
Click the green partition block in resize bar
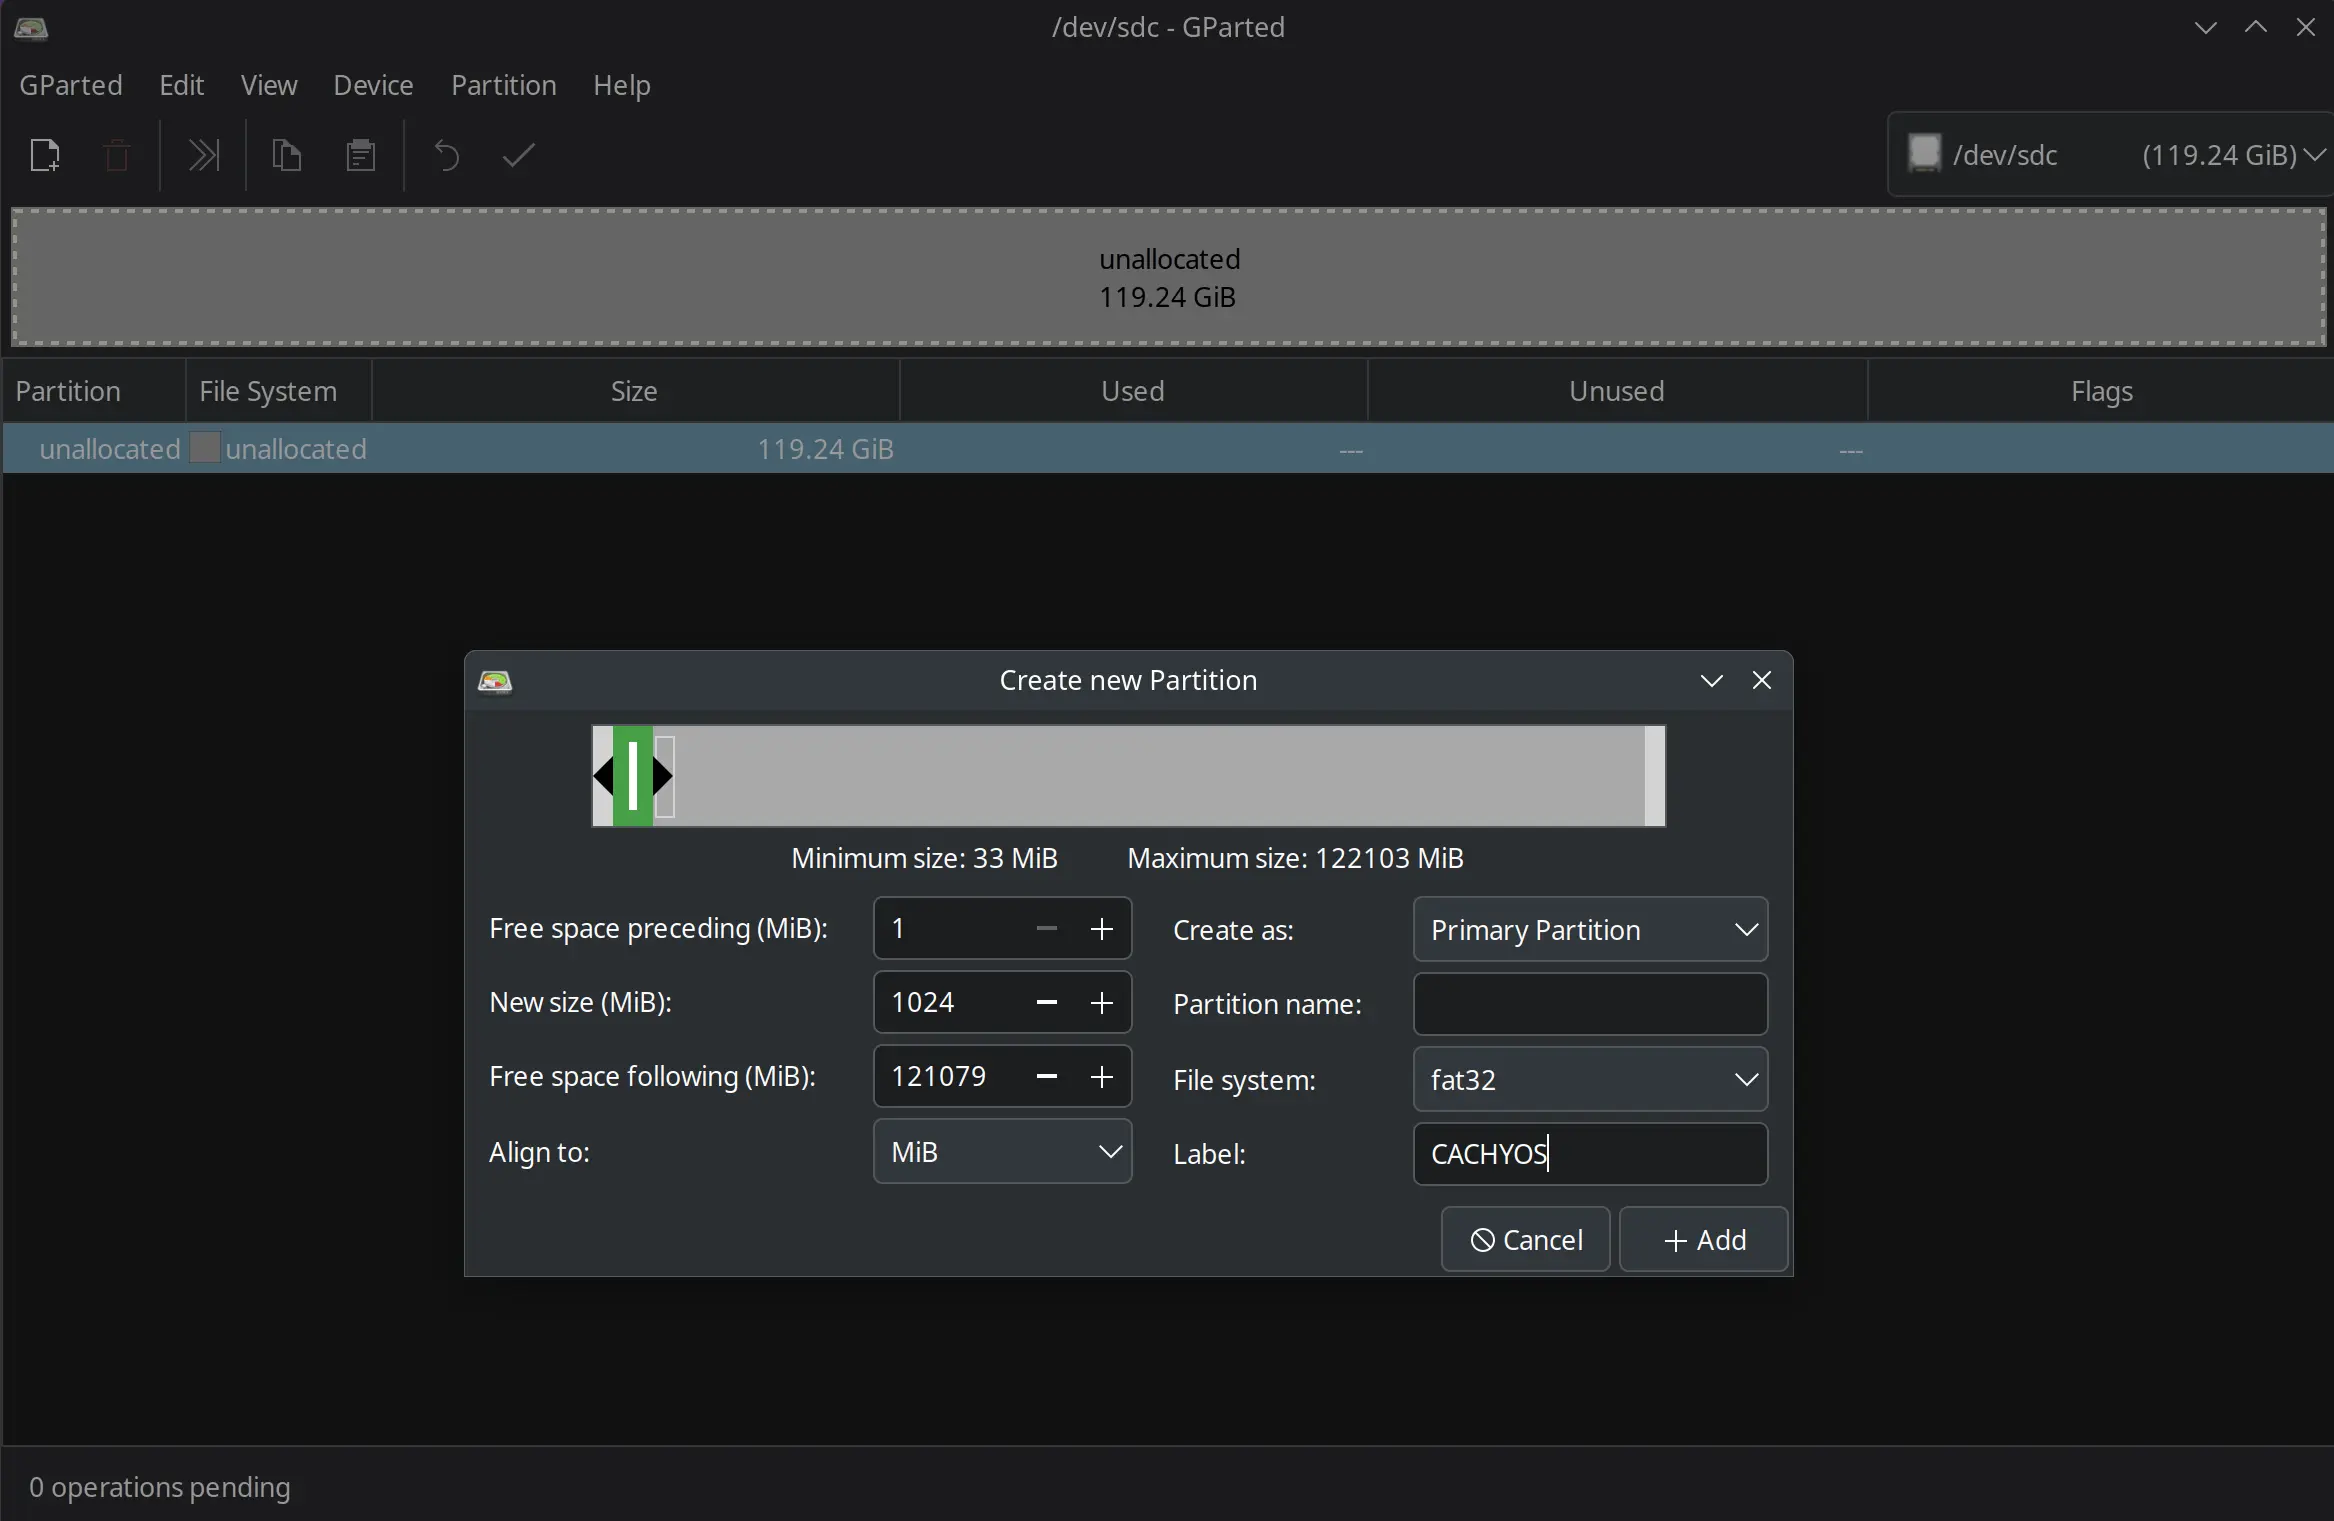click(633, 776)
